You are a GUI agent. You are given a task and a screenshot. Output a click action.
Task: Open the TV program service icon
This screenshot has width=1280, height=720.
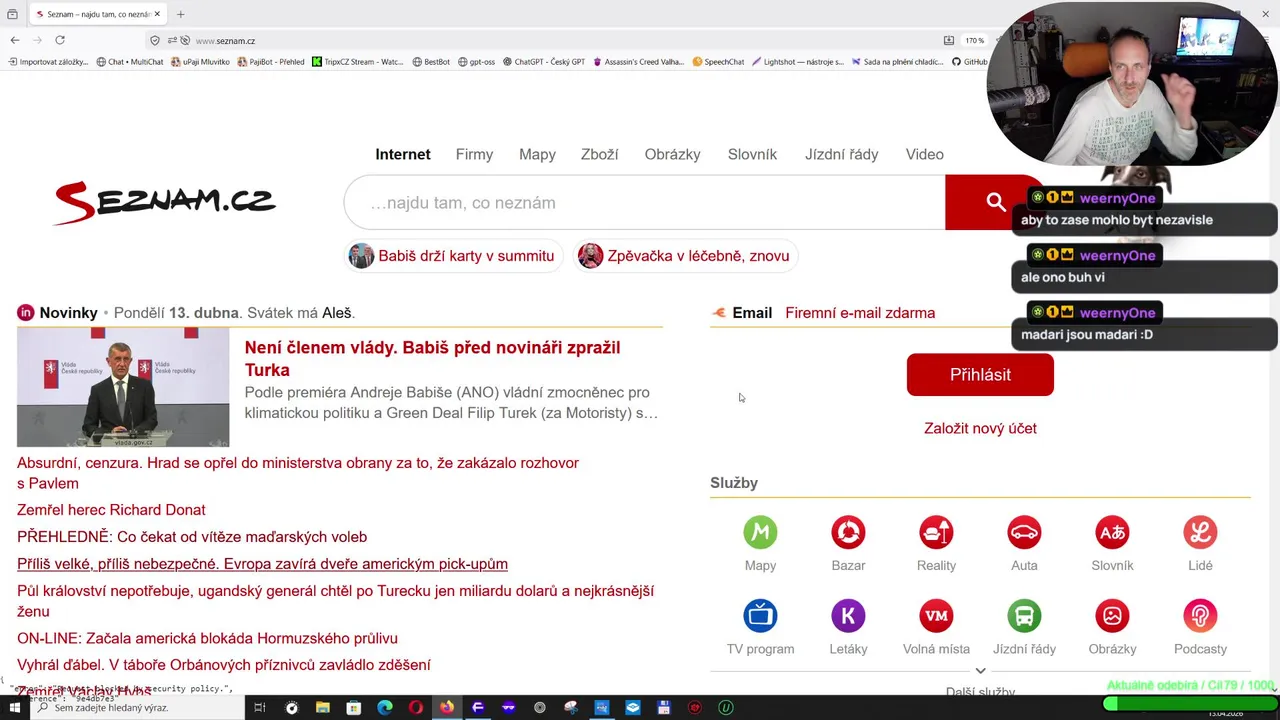760,616
